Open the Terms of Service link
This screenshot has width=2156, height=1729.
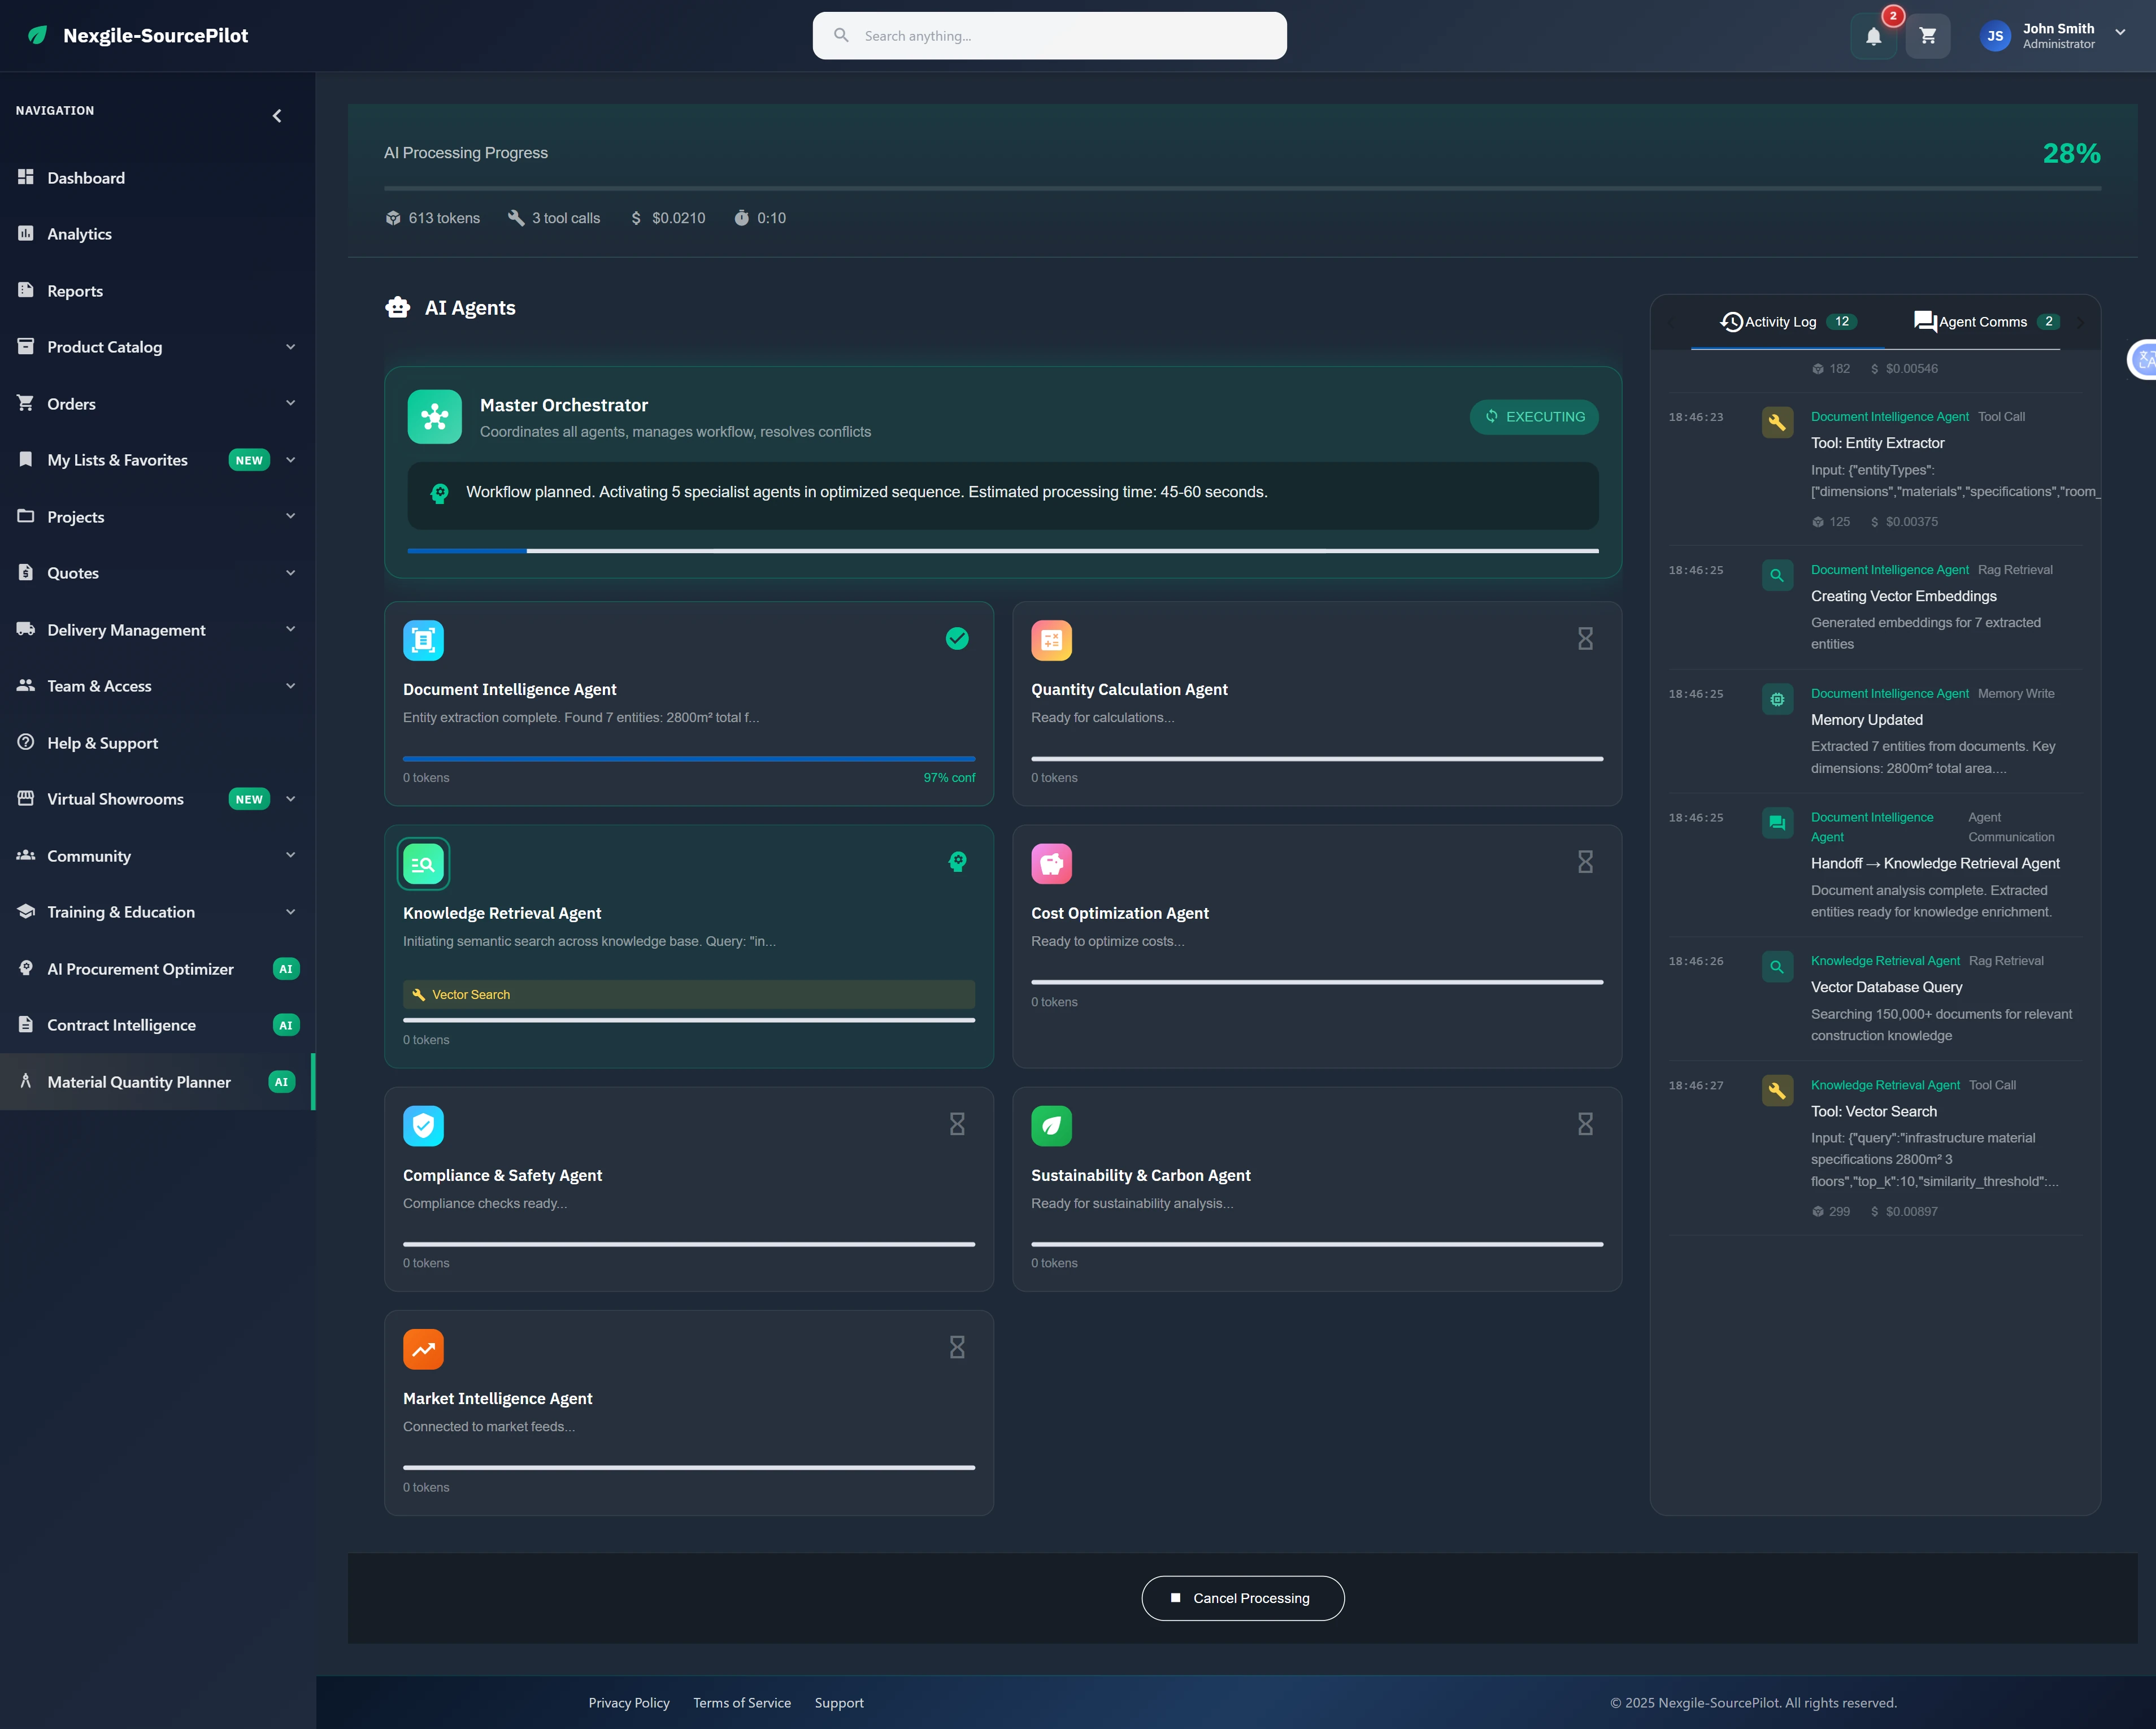(741, 1702)
